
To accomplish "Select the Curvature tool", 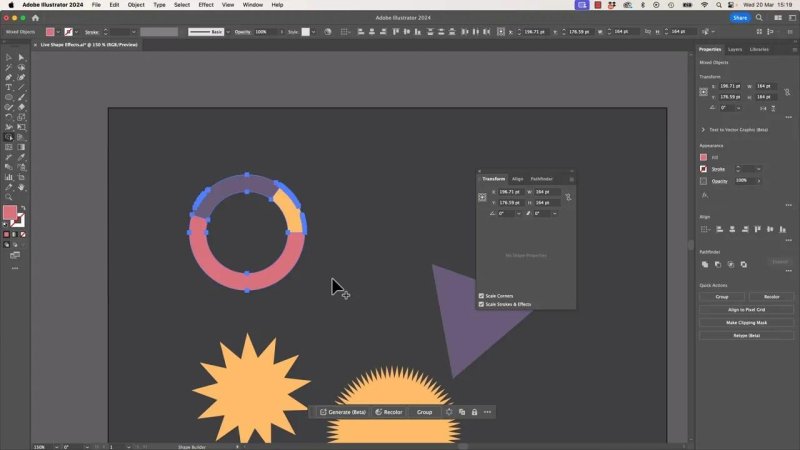I will 21,78.
